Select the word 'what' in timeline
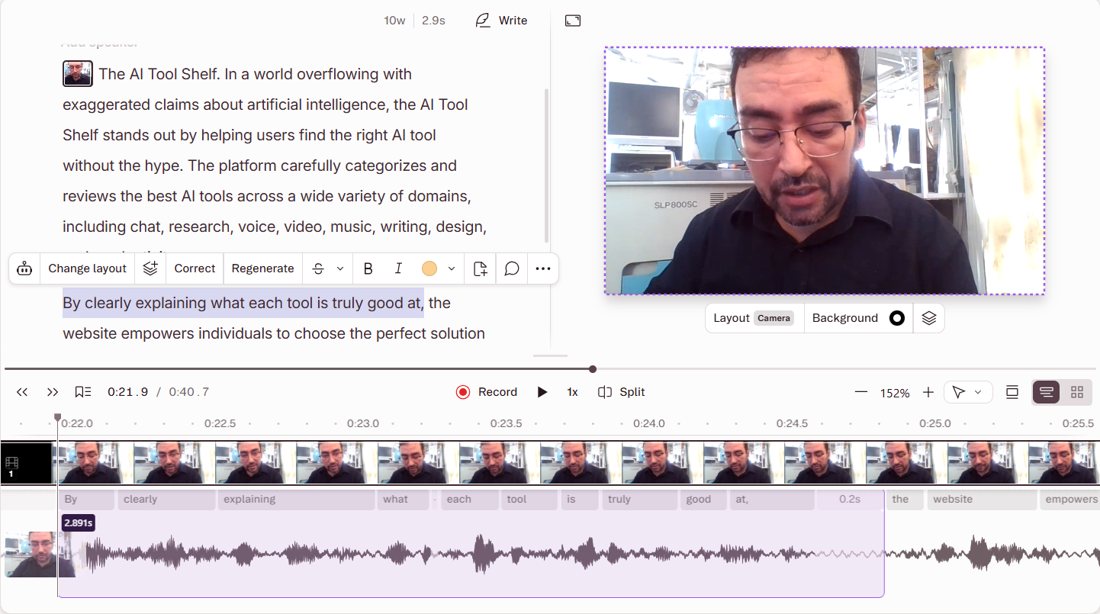Viewport: 1100px width, 614px height. (x=403, y=499)
